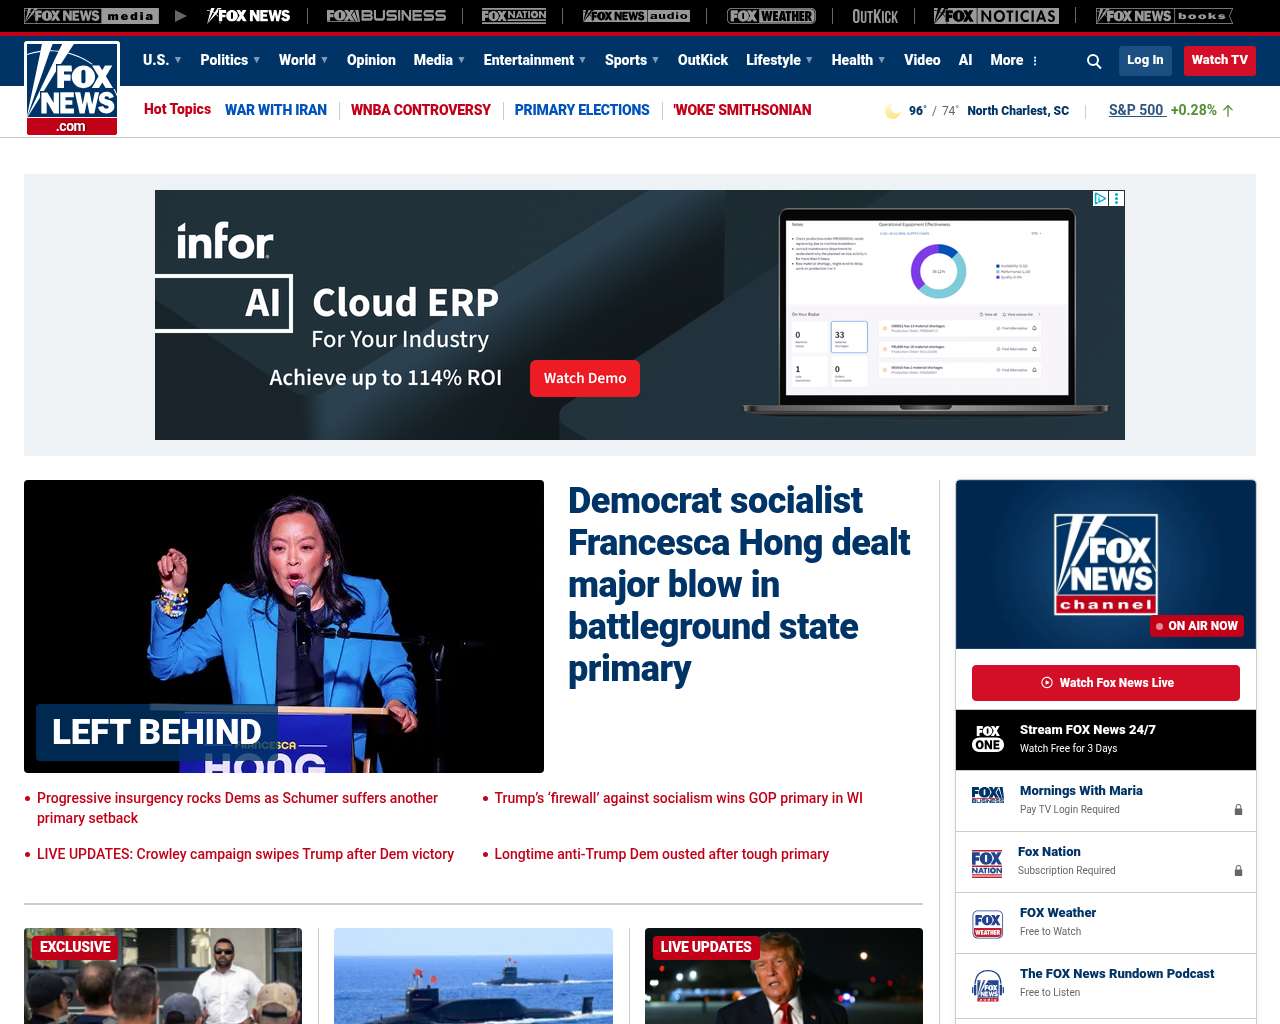1280x1024 pixels.
Task: Click the Fox News logo in top network bar
Action: pos(248,16)
